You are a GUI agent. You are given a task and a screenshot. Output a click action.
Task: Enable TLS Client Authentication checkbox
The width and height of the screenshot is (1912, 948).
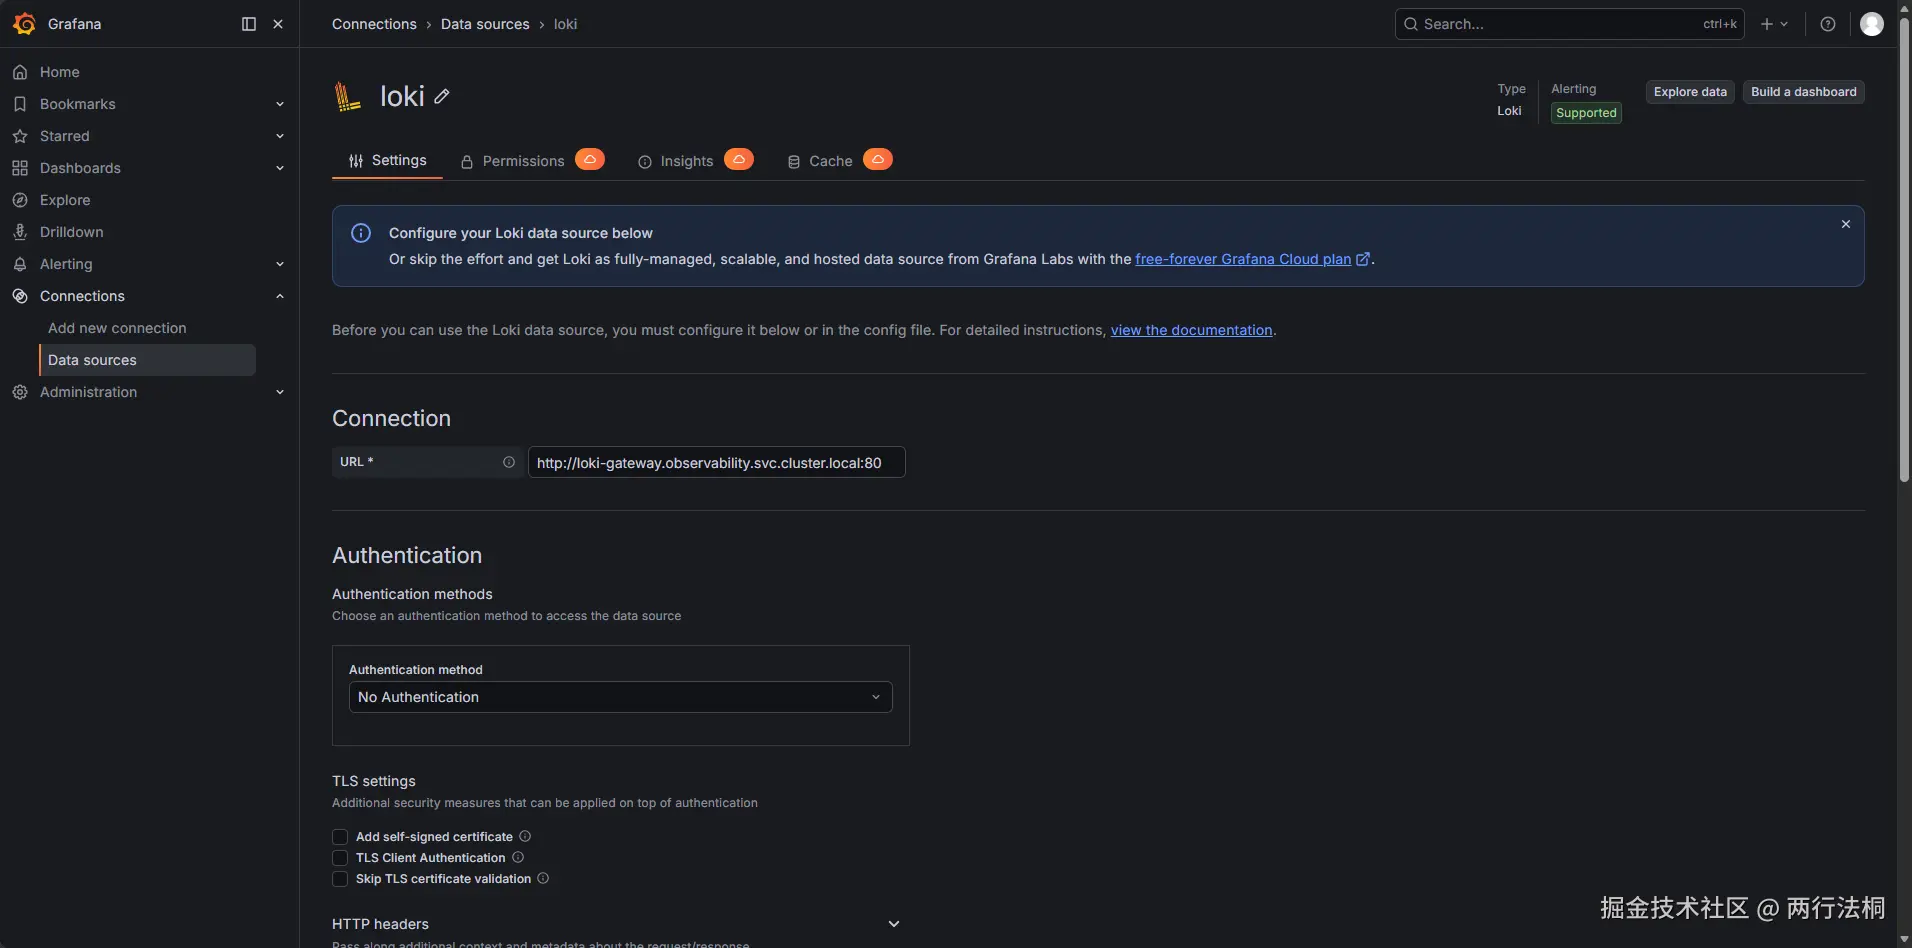click(x=340, y=858)
